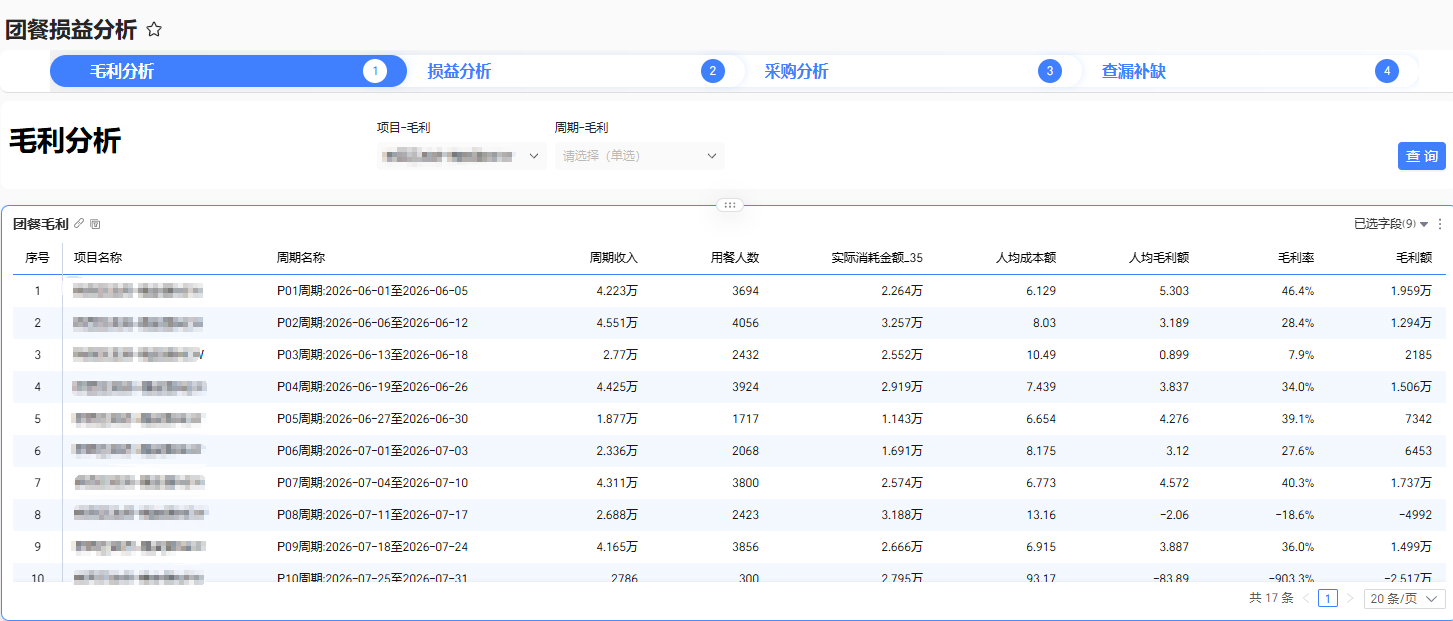Open the 项目-毛利 dropdown
The width and height of the screenshot is (1453, 621).
pyautogui.click(x=461, y=156)
